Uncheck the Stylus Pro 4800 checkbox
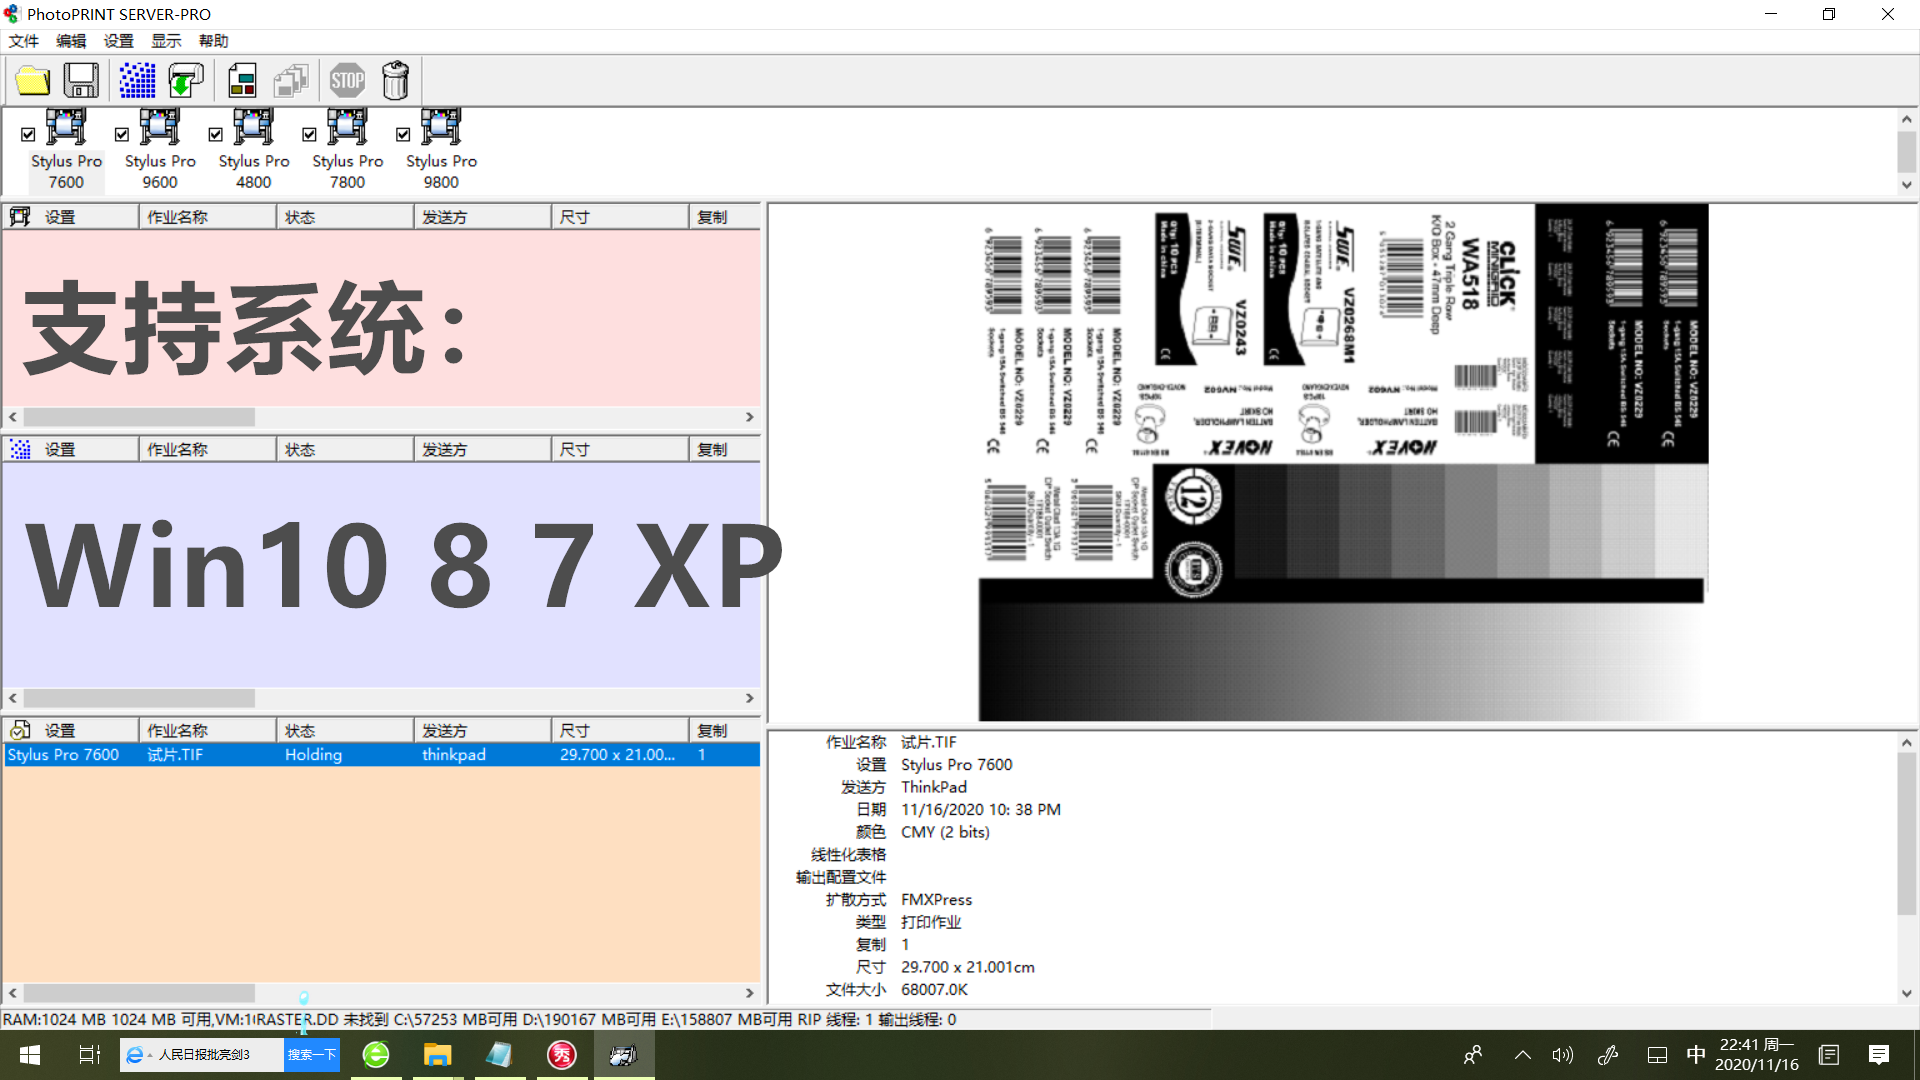Image resolution: width=1920 pixels, height=1080 pixels. (215, 134)
